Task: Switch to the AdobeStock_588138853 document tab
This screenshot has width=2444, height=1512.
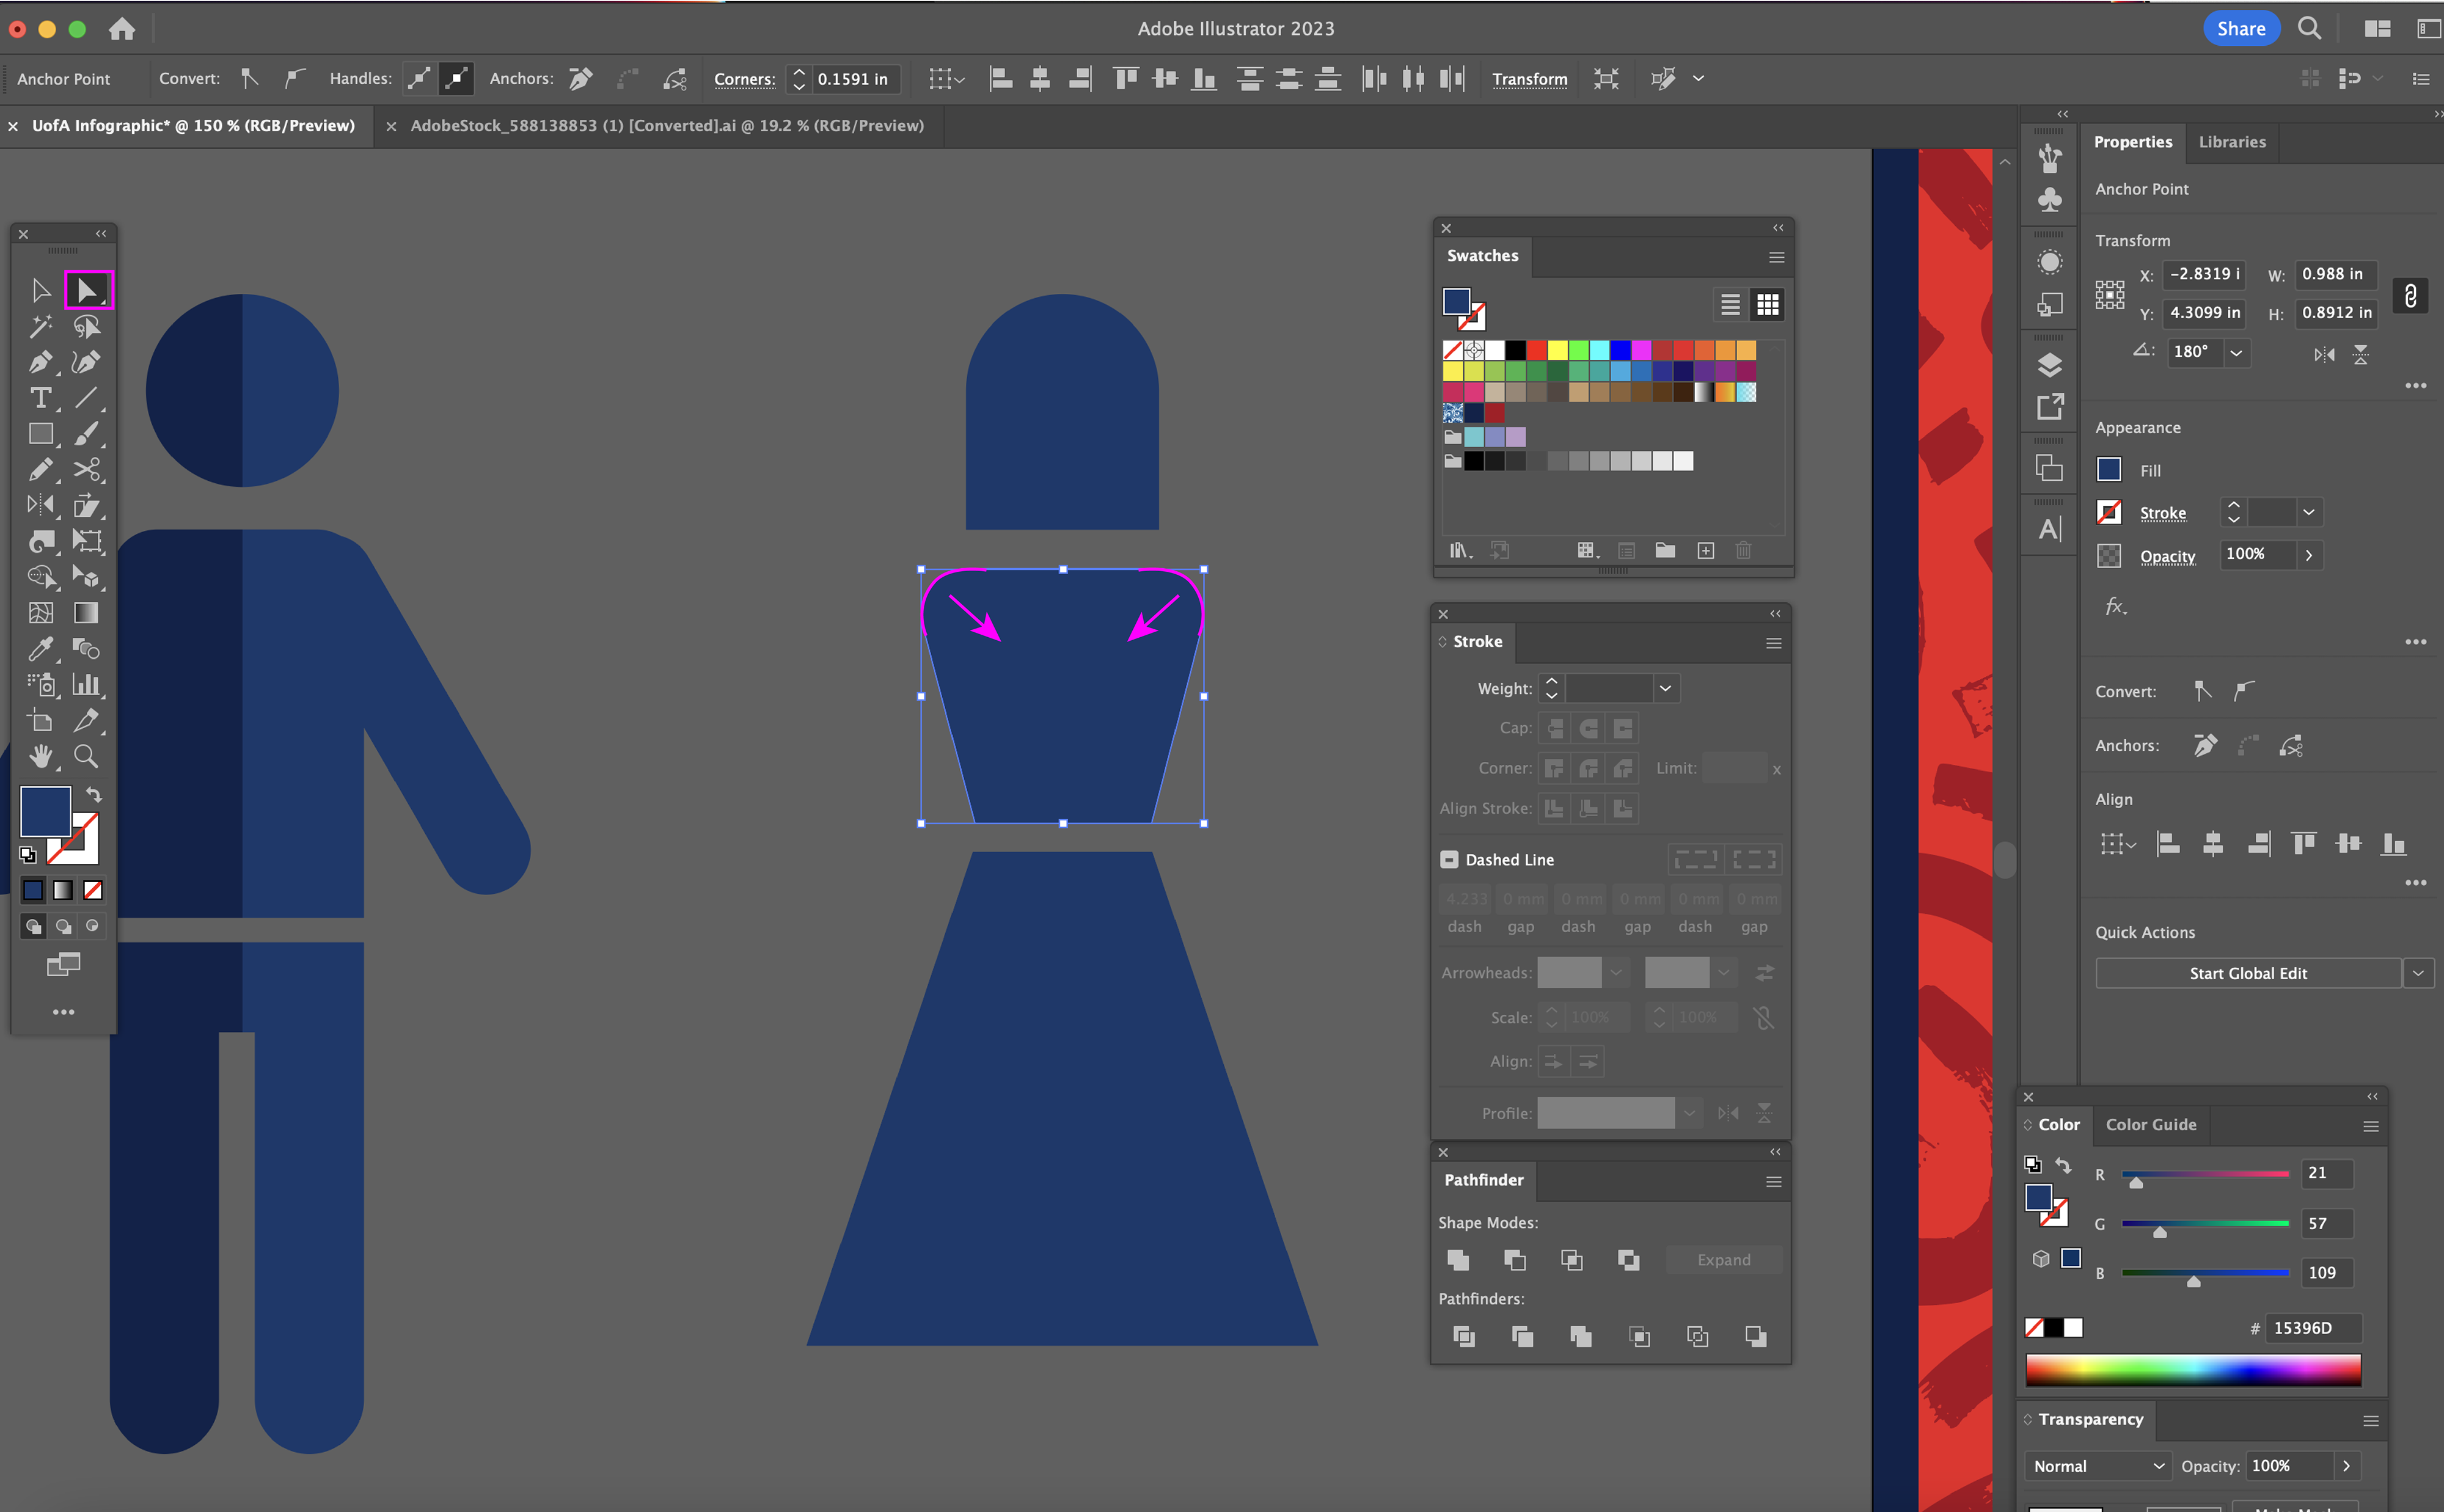Action: pyautogui.click(x=666, y=126)
